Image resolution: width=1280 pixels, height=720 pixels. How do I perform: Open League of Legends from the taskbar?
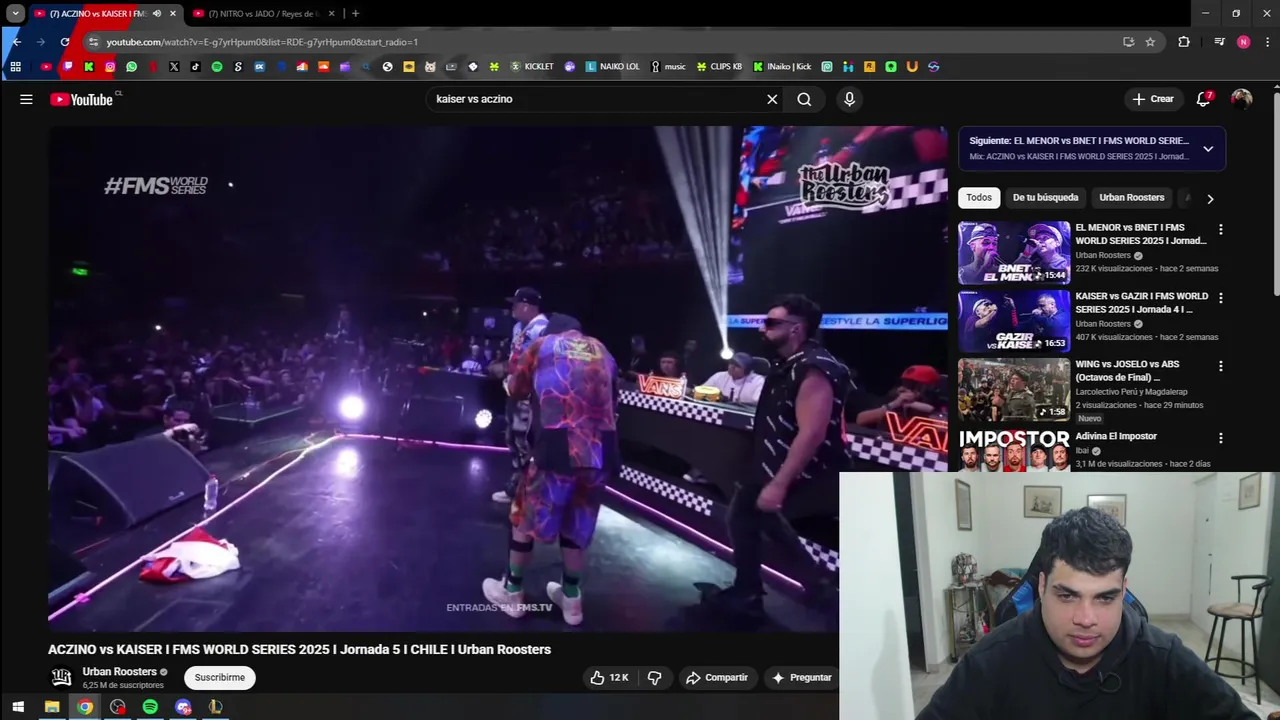point(215,707)
